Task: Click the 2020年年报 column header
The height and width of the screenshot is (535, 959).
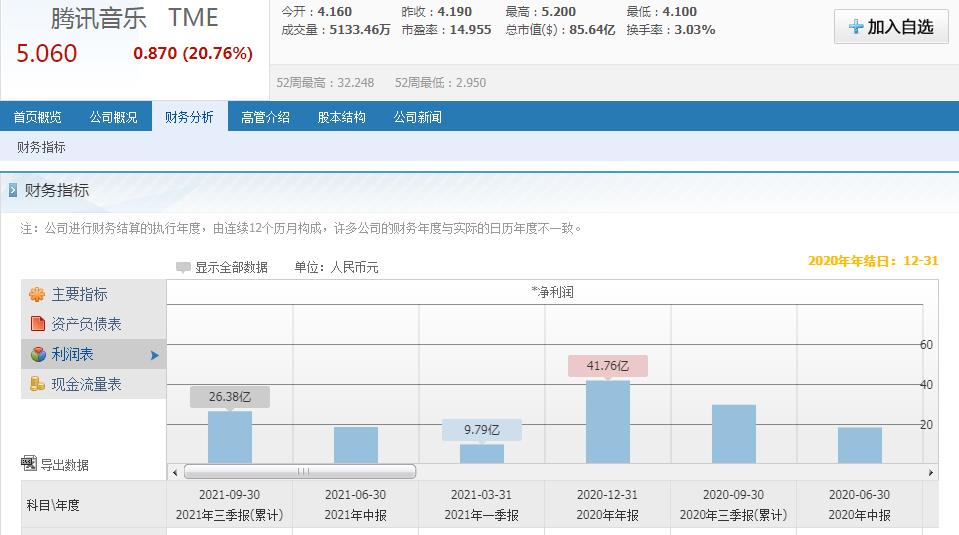Action: (x=608, y=504)
